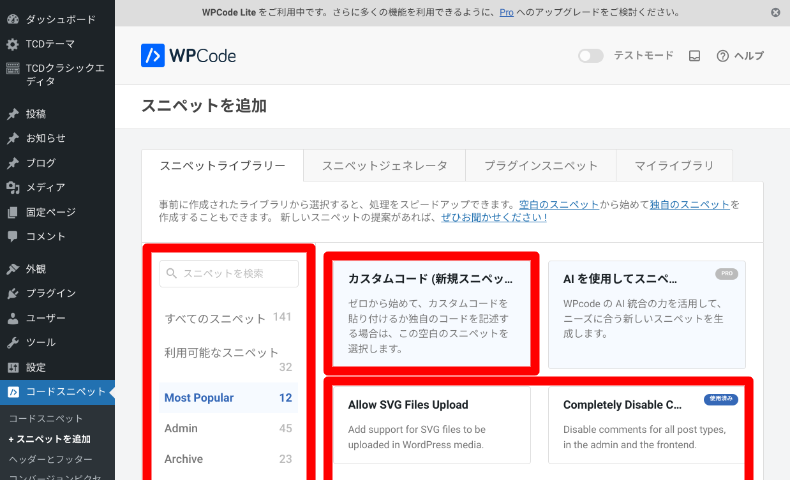The height and width of the screenshot is (480, 790).
Task: Switch to プラグインスニペット tab
Action: [541, 165]
